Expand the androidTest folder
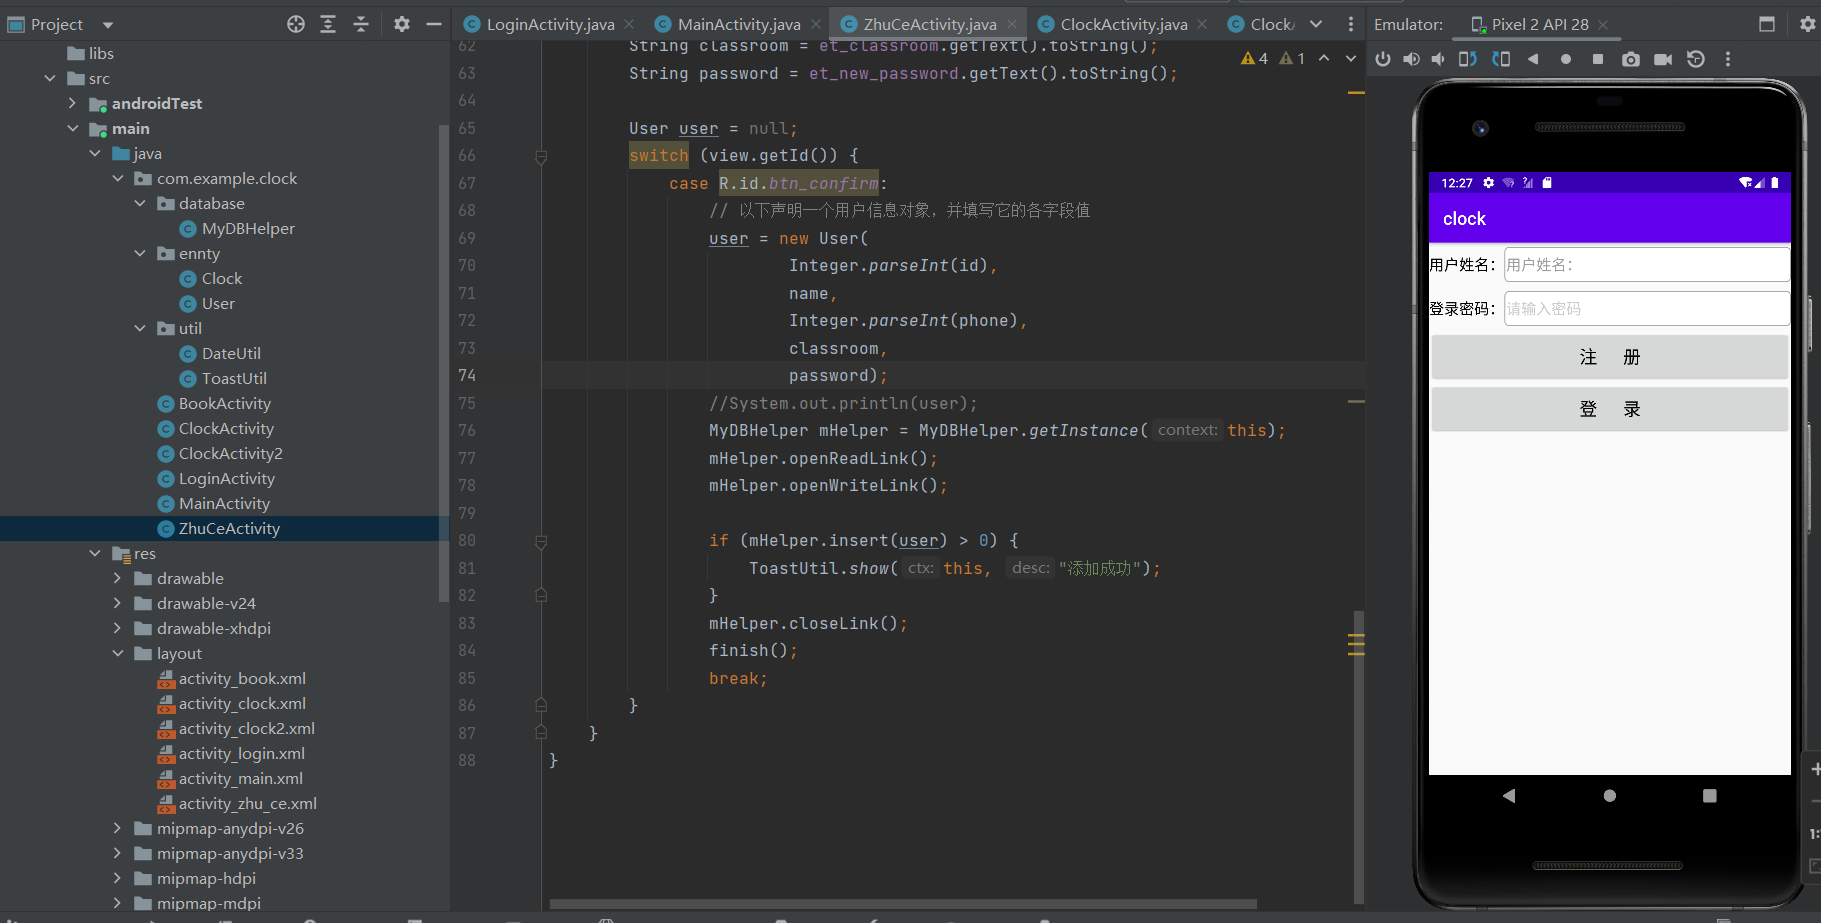Image resolution: width=1821 pixels, height=923 pixels. (73, 103)
